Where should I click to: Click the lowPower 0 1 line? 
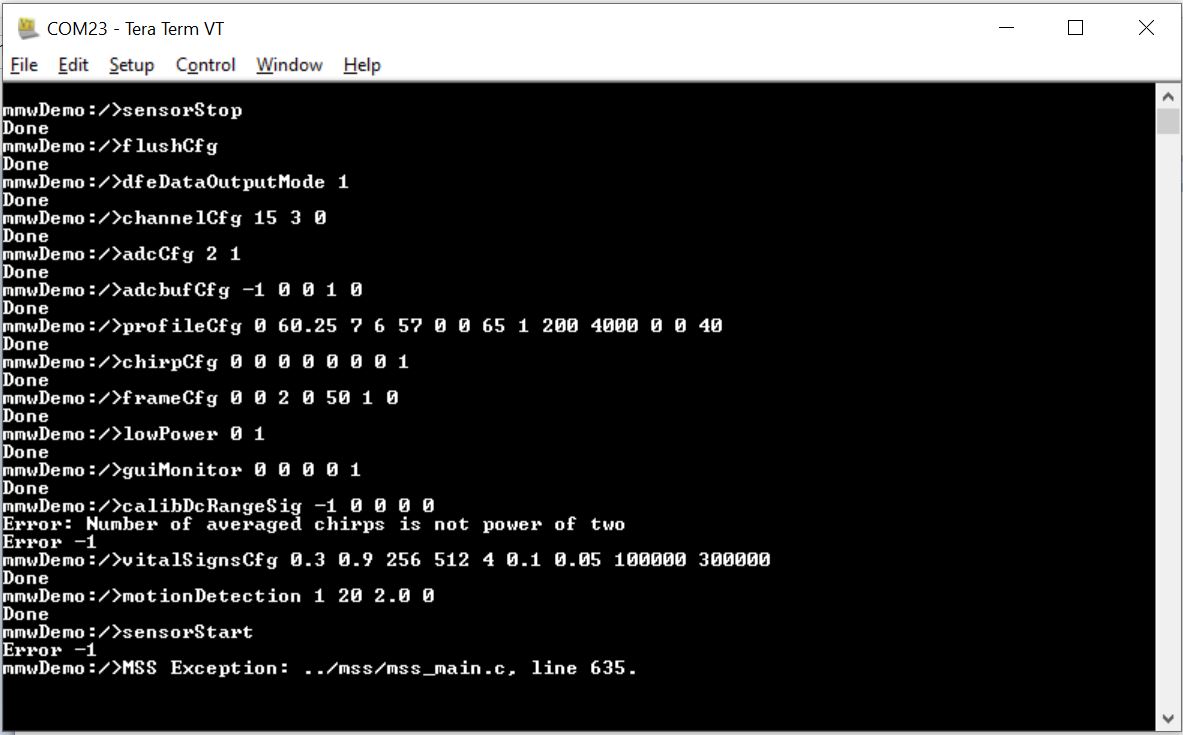(134, 435)
